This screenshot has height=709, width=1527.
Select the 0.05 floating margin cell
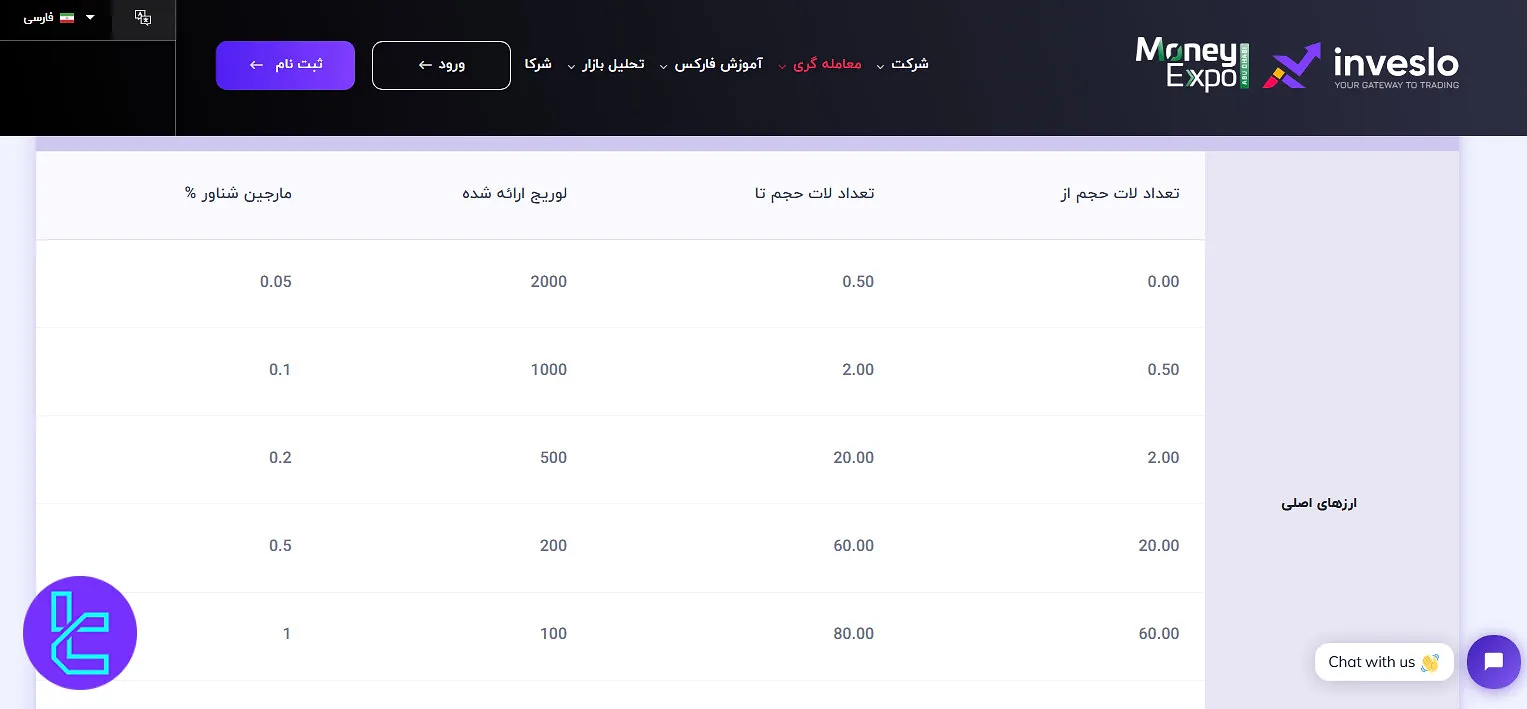(276, 282)
